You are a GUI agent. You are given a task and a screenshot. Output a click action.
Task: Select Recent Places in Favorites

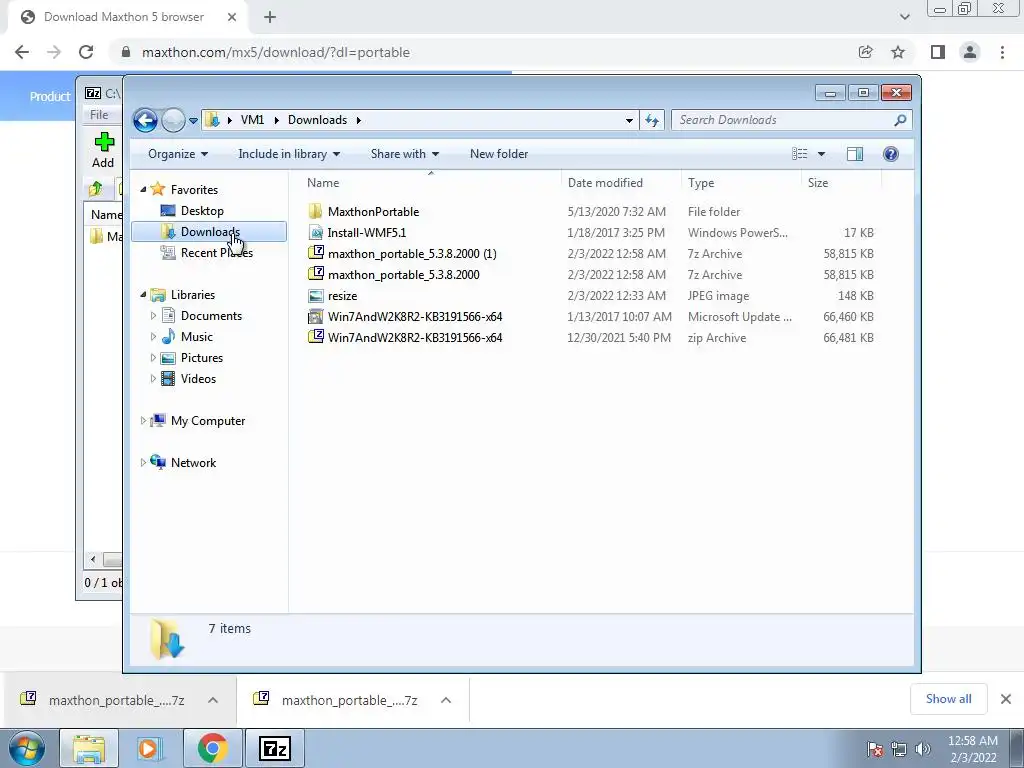[x=216, y=253]
